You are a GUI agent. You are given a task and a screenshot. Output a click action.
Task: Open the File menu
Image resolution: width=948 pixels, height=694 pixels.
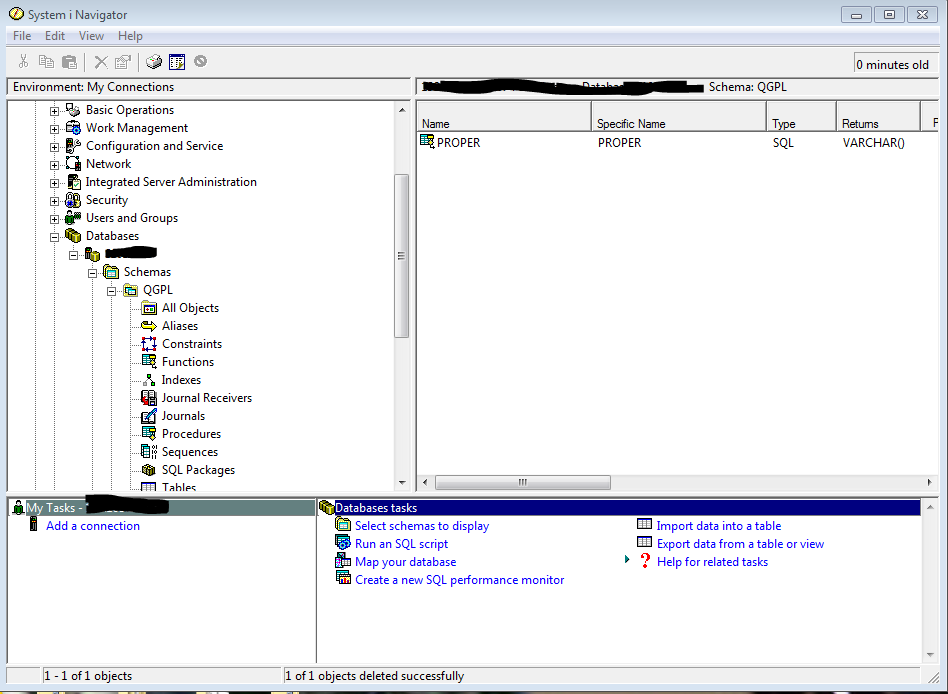[x=22, y=36]
